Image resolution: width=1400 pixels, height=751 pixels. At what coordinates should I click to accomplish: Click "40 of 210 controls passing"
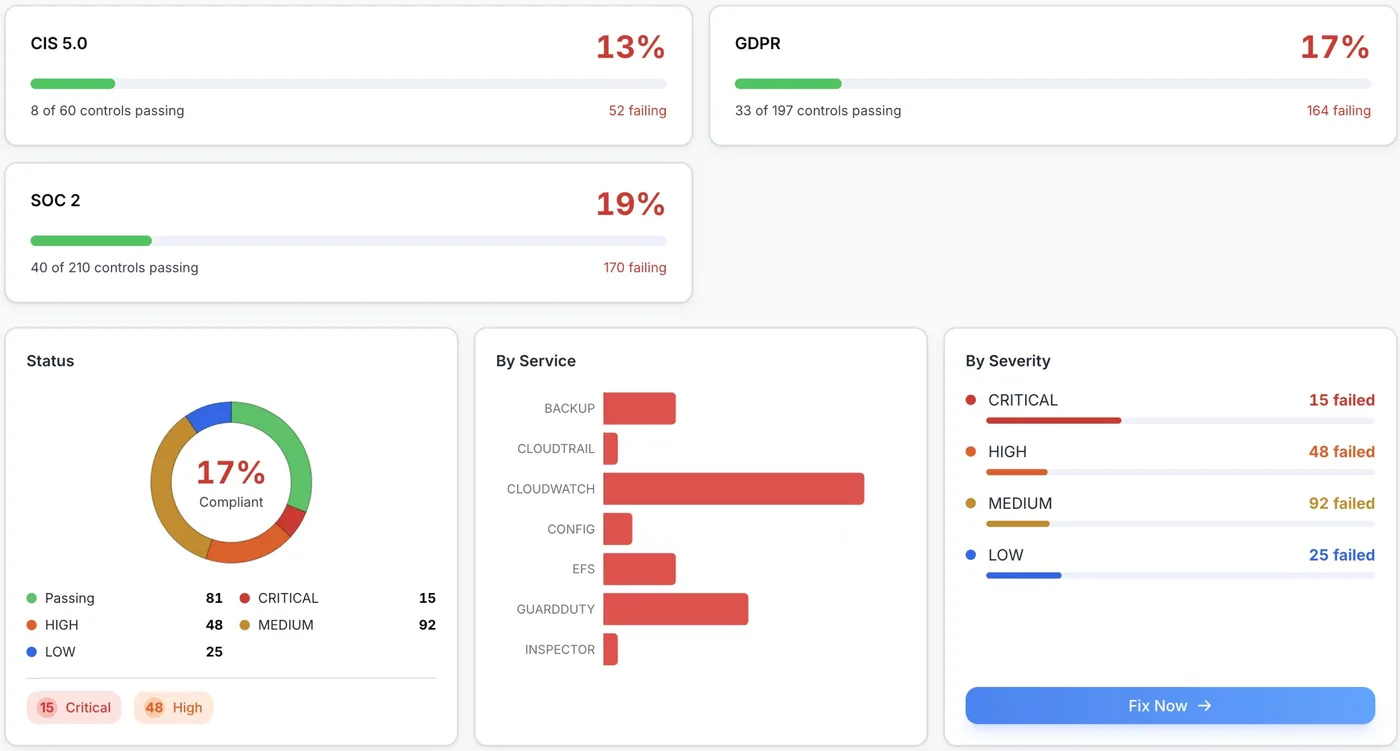[115, 268]
